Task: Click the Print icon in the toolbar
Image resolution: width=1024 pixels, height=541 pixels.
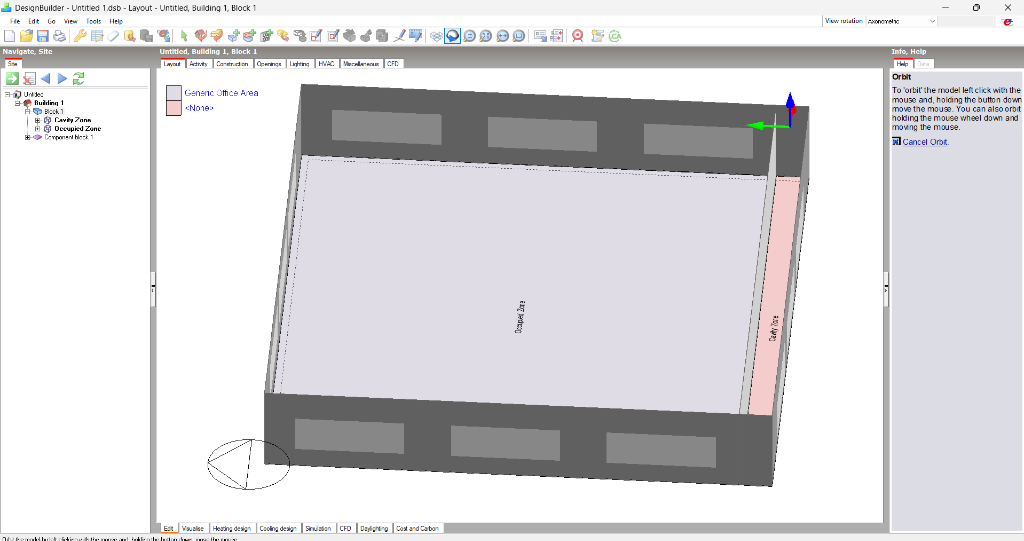Action: coord(59,36)
